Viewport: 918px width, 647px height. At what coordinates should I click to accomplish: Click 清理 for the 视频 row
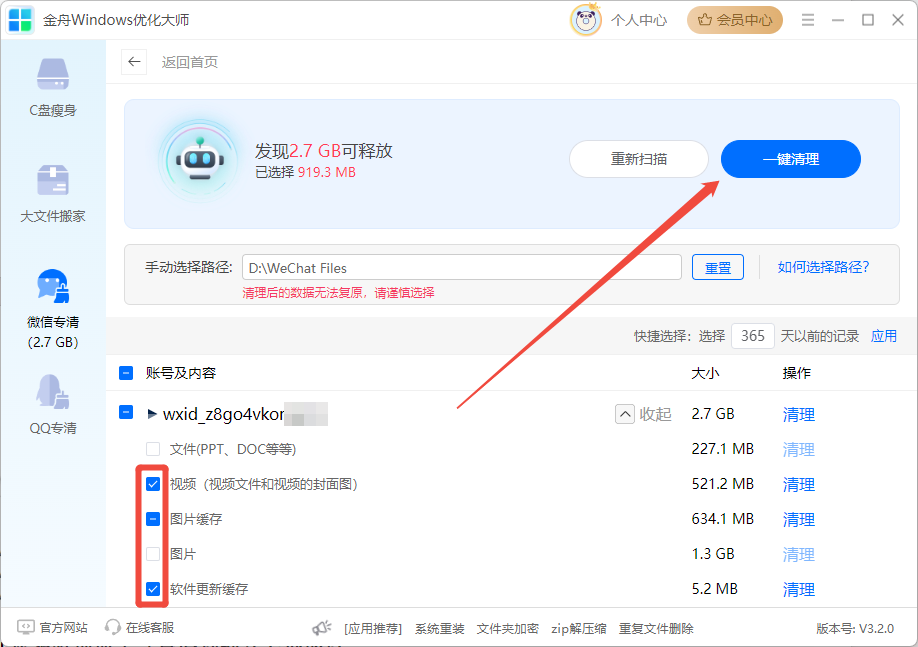pos(799,484)
